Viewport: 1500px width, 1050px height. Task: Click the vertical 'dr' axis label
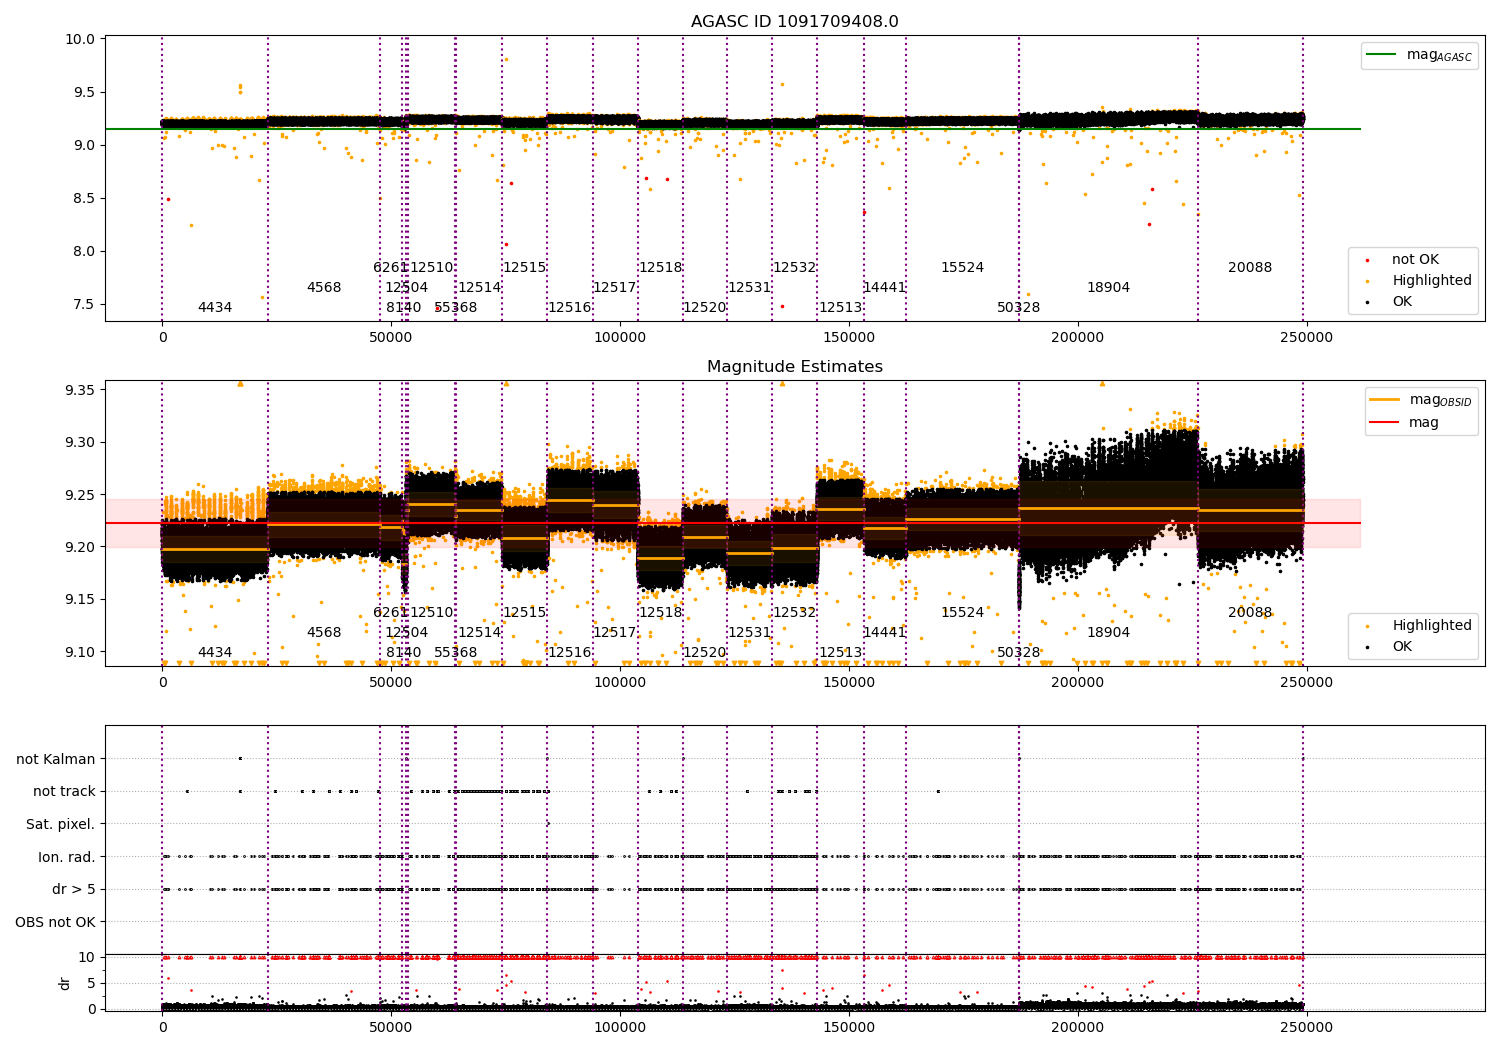pos(65,983)
